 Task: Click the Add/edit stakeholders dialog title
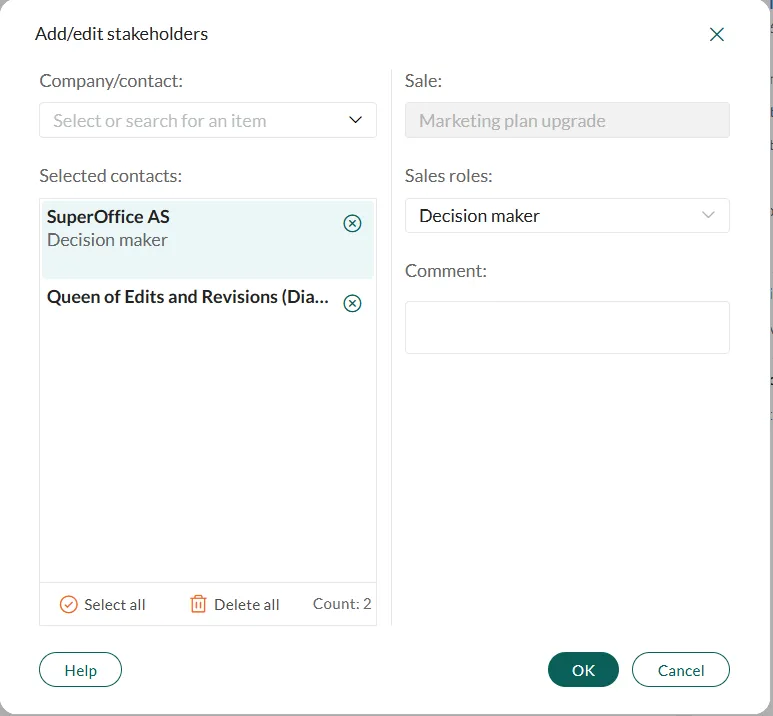click(121, 34)
